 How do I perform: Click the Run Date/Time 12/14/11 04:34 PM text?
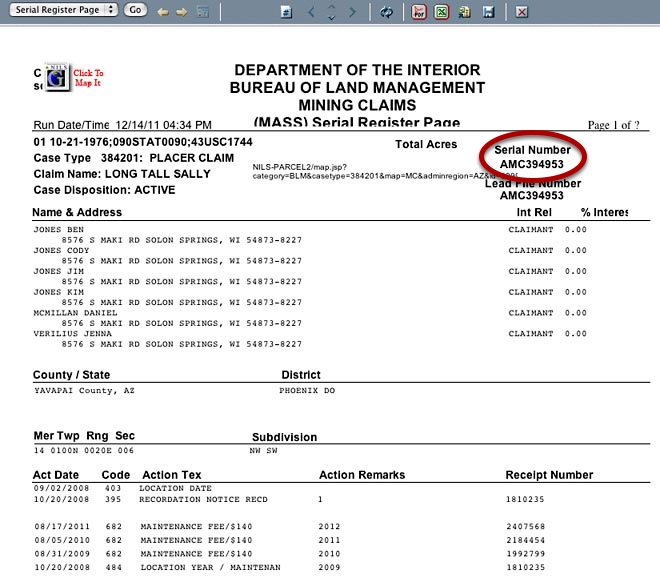coord(122,125)
